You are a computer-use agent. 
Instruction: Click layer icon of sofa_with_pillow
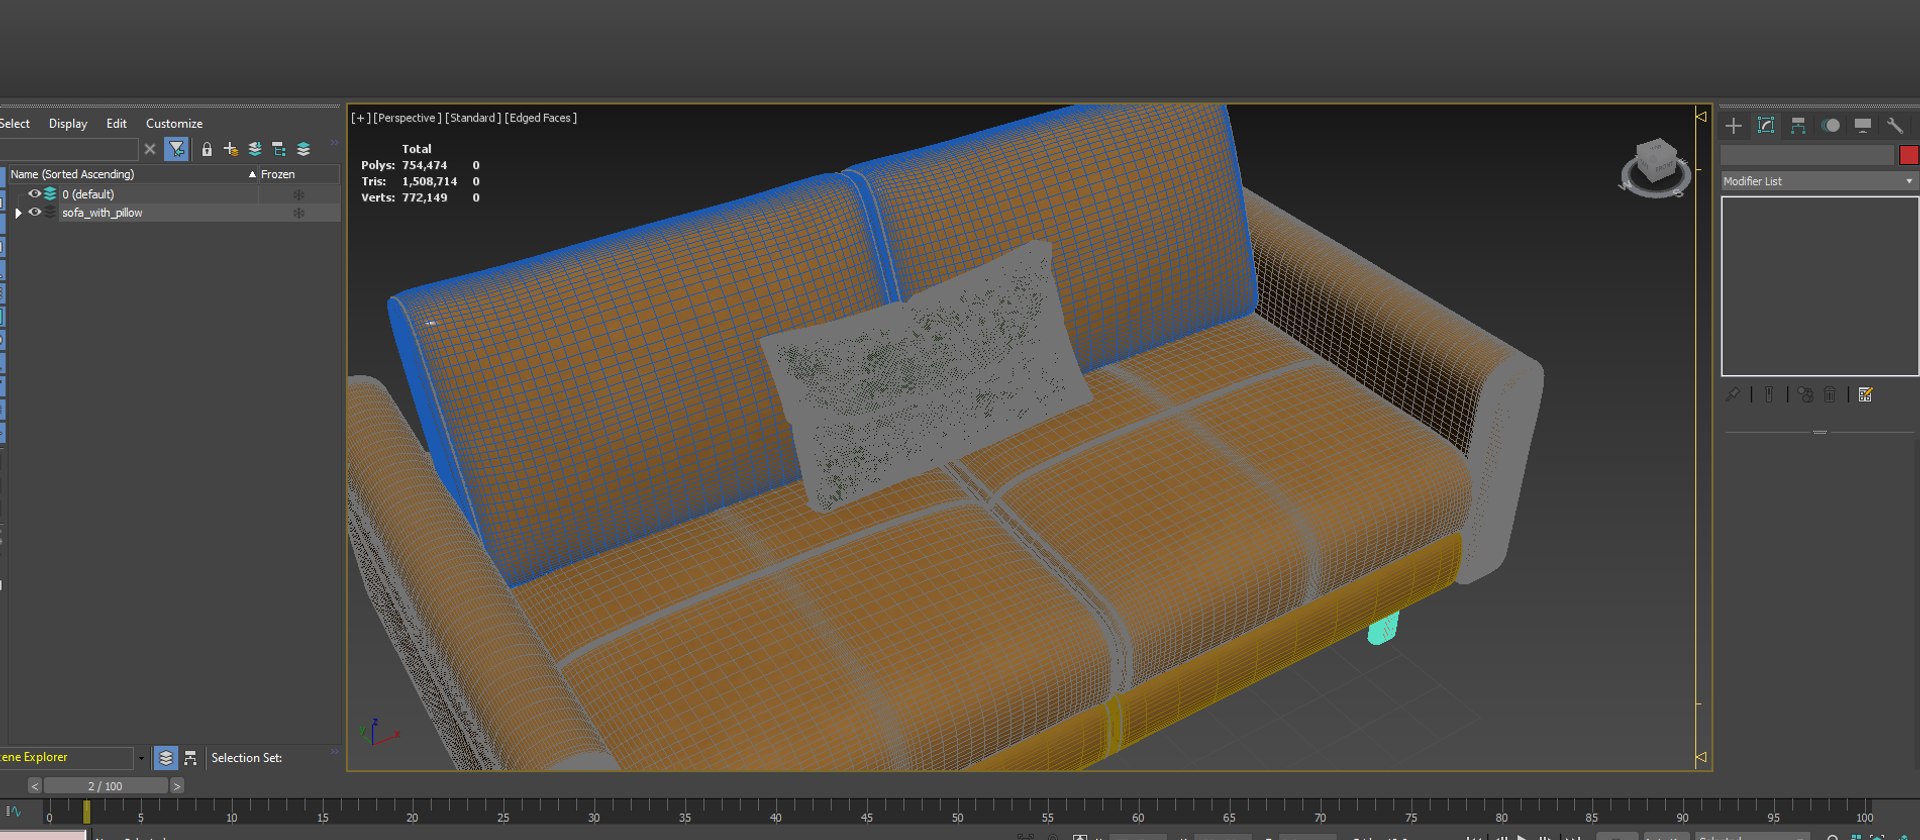50,213
